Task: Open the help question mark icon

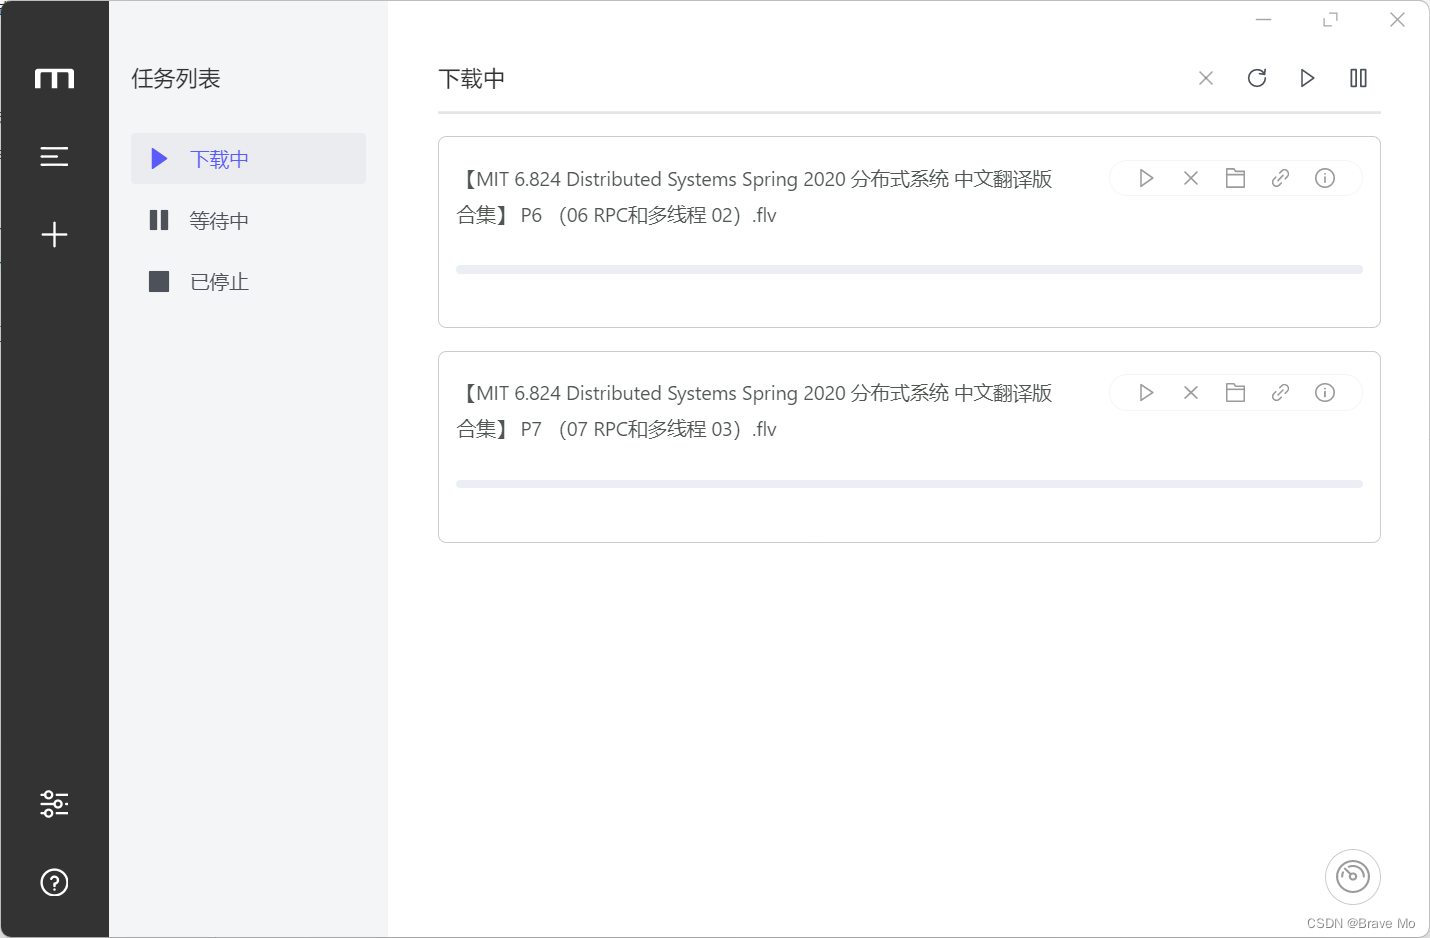Action: pyautogui.click(x=54, y=882)
